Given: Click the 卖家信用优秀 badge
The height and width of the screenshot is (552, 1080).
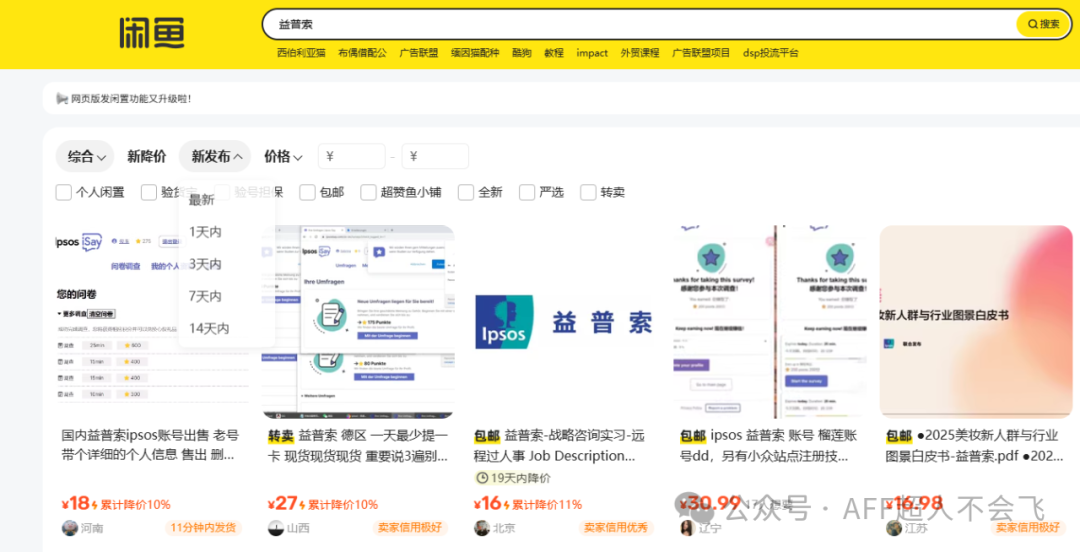Looking at the screenshot, I should click(616, 528).
